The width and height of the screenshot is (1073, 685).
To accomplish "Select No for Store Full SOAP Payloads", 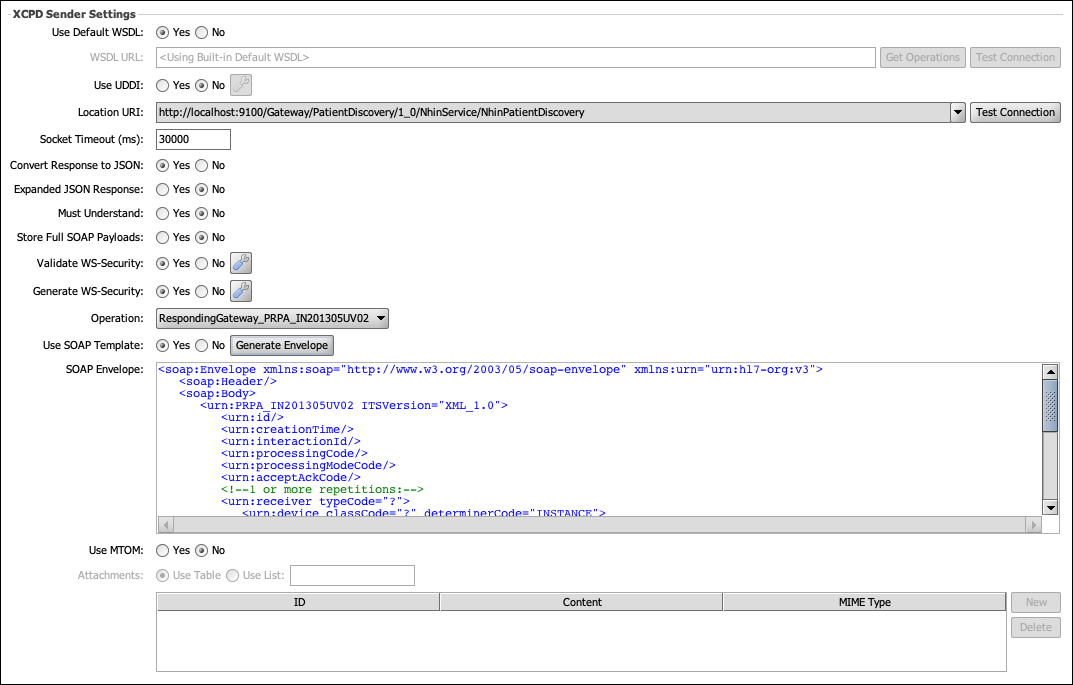I will [x=201, y=237].
